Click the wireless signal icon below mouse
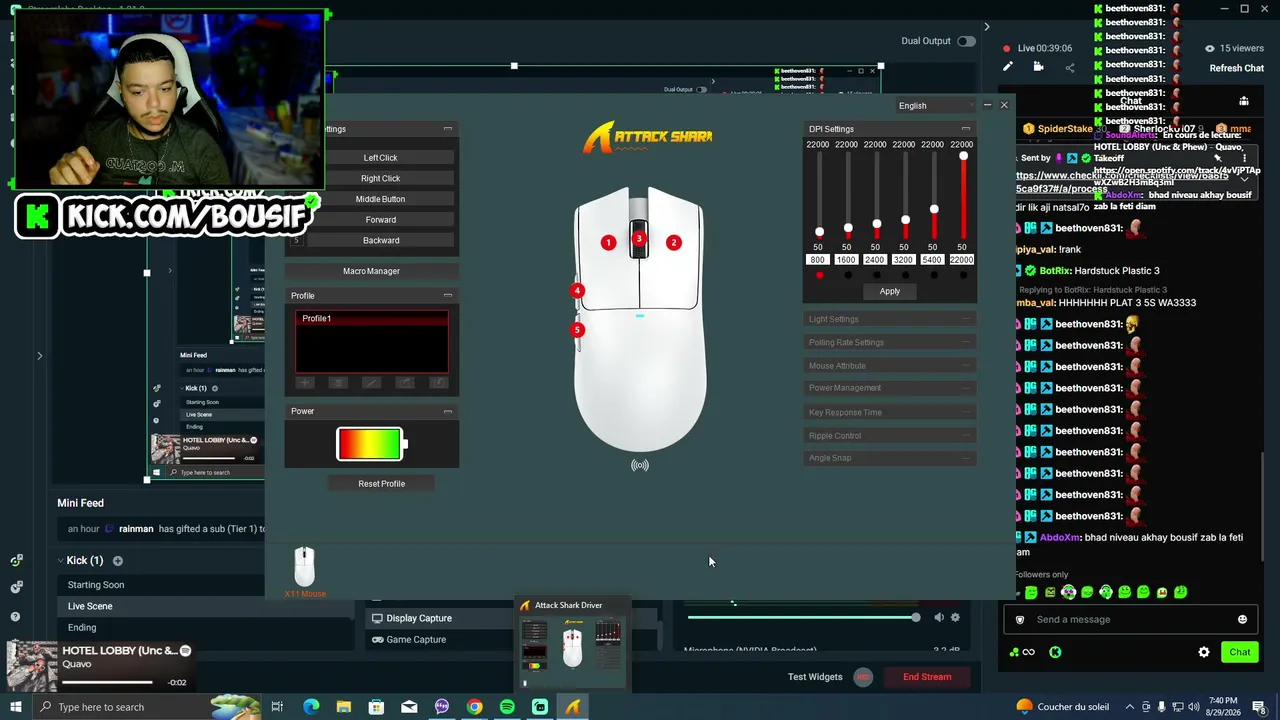Image resolution: width=1280 pixels, height=720 pixels. pyautogui.click(x=640, y=465)
